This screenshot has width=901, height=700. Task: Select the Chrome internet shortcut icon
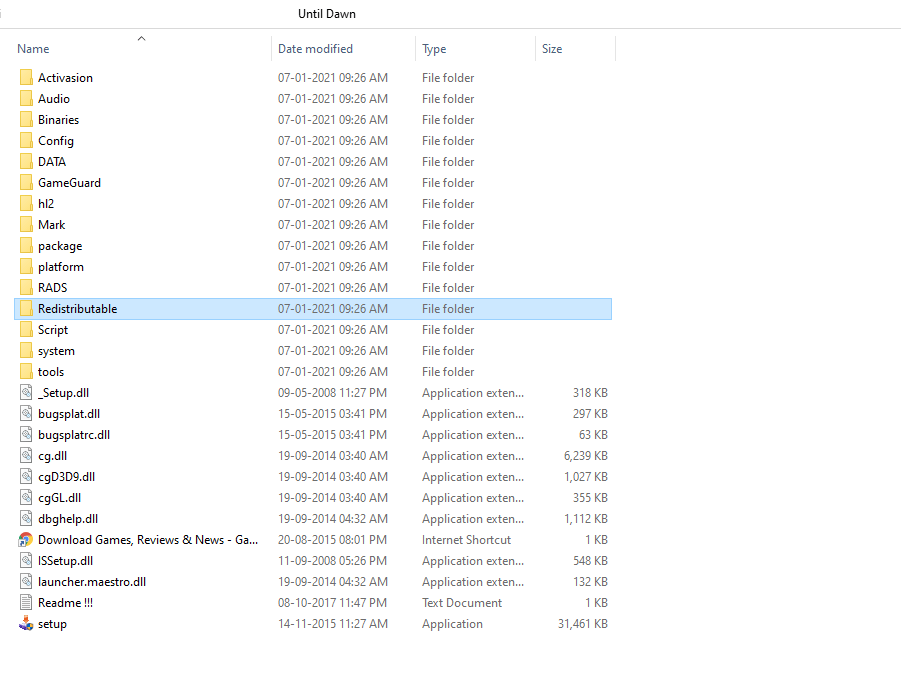click(x=26, y=540)
